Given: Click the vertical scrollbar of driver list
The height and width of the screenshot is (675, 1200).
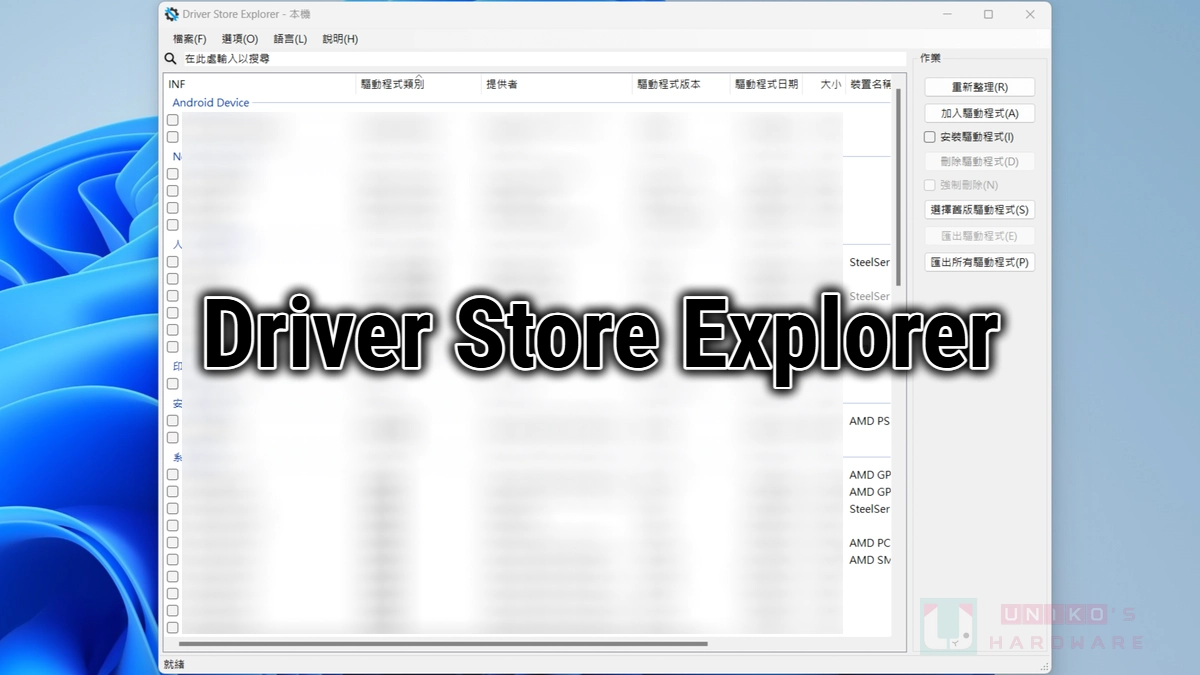Looking at the screenshot, I should click(x=899, y=186).
